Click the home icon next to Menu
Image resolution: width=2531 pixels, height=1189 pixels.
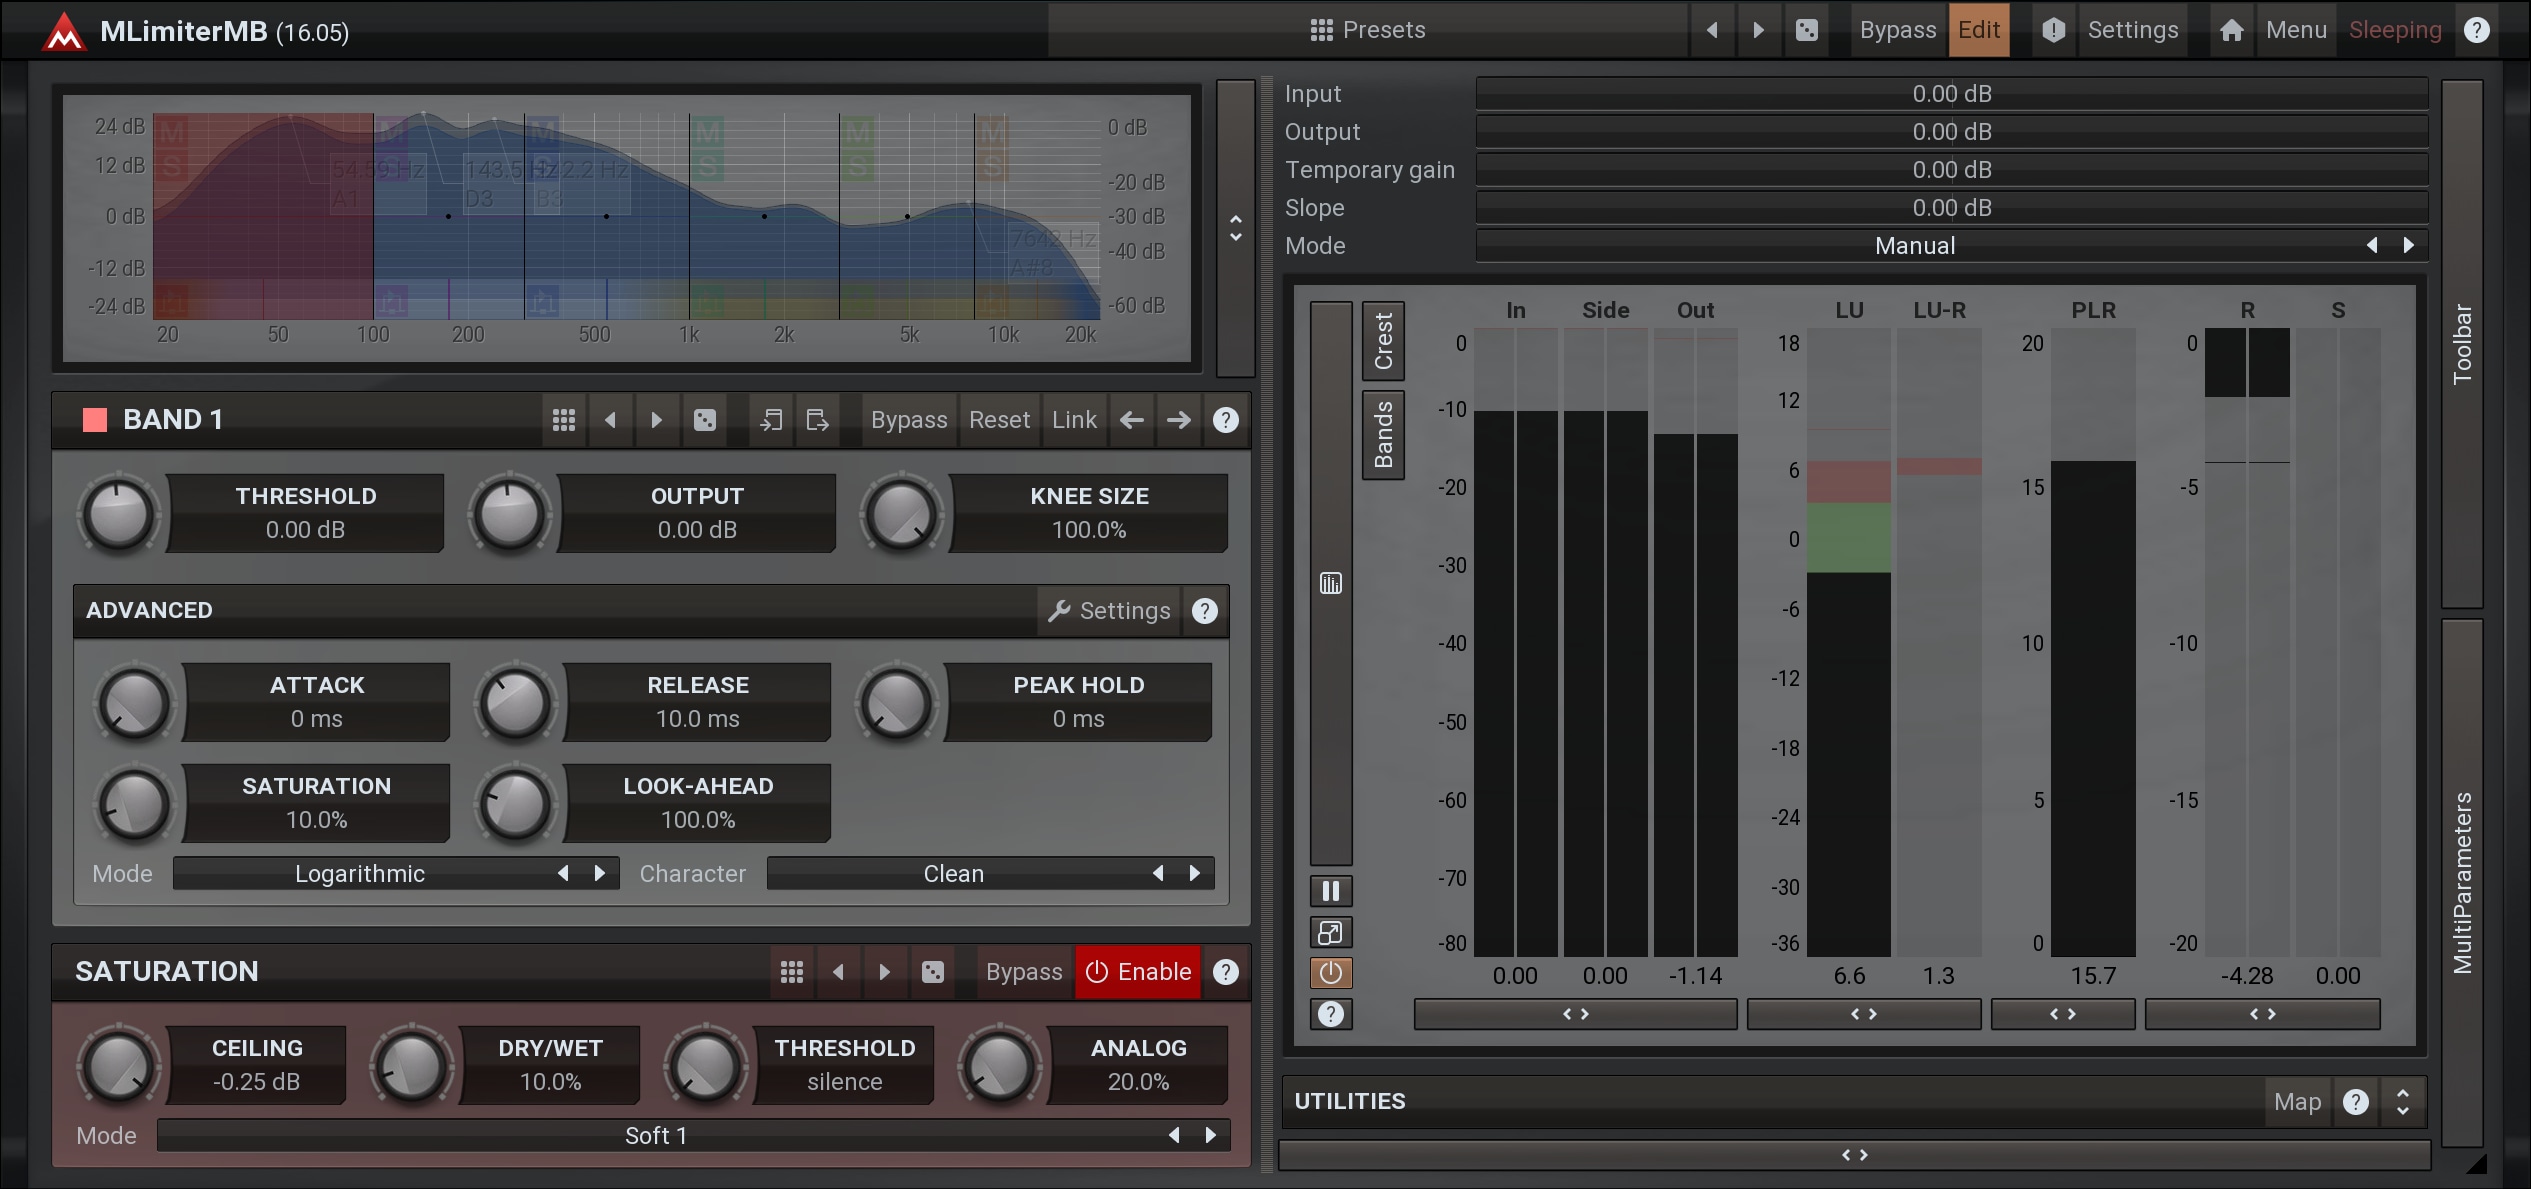(x=2231, y=30)
